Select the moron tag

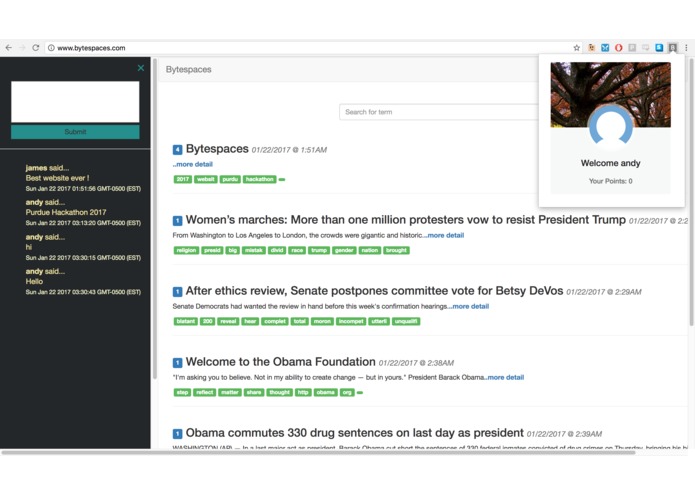pos(322,321)
